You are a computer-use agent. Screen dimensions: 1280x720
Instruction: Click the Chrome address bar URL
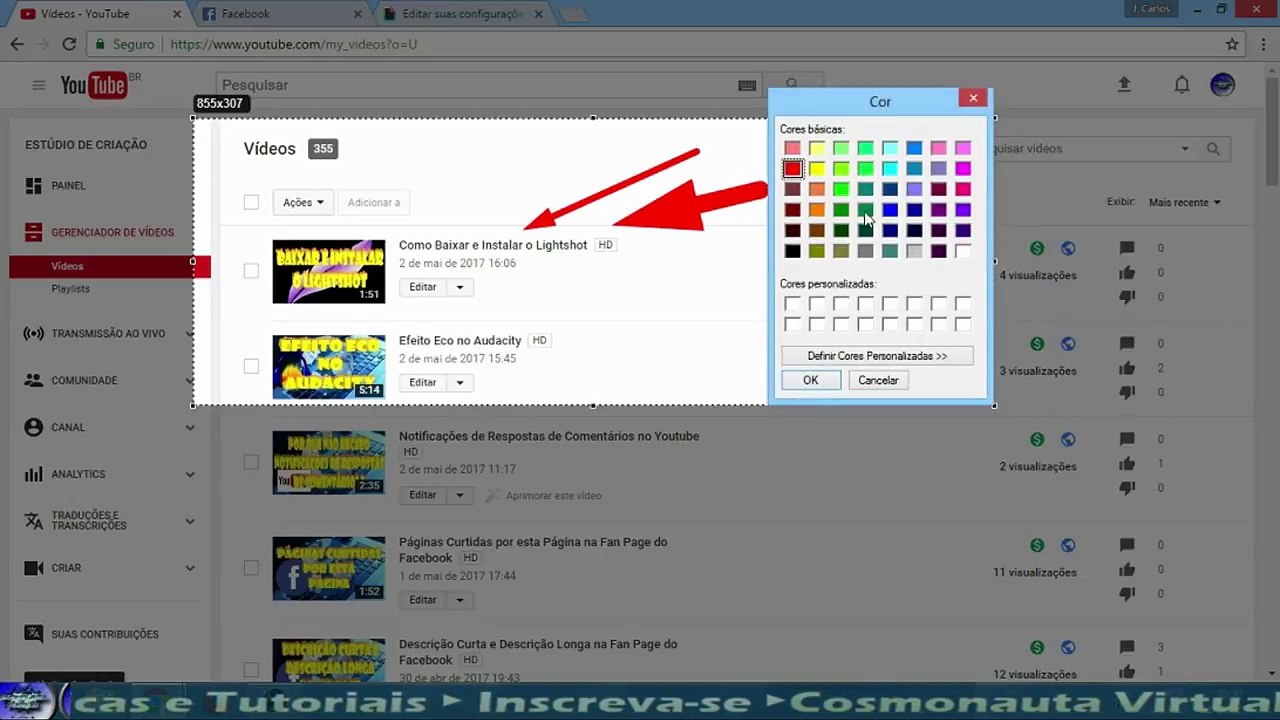(293, 44)
